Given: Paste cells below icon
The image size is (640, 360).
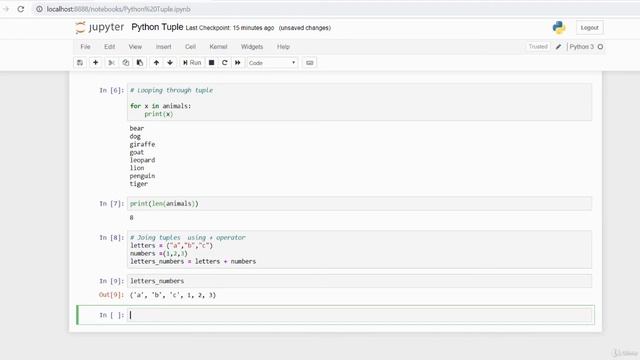Looking at the screenshot, I should 140,63.
